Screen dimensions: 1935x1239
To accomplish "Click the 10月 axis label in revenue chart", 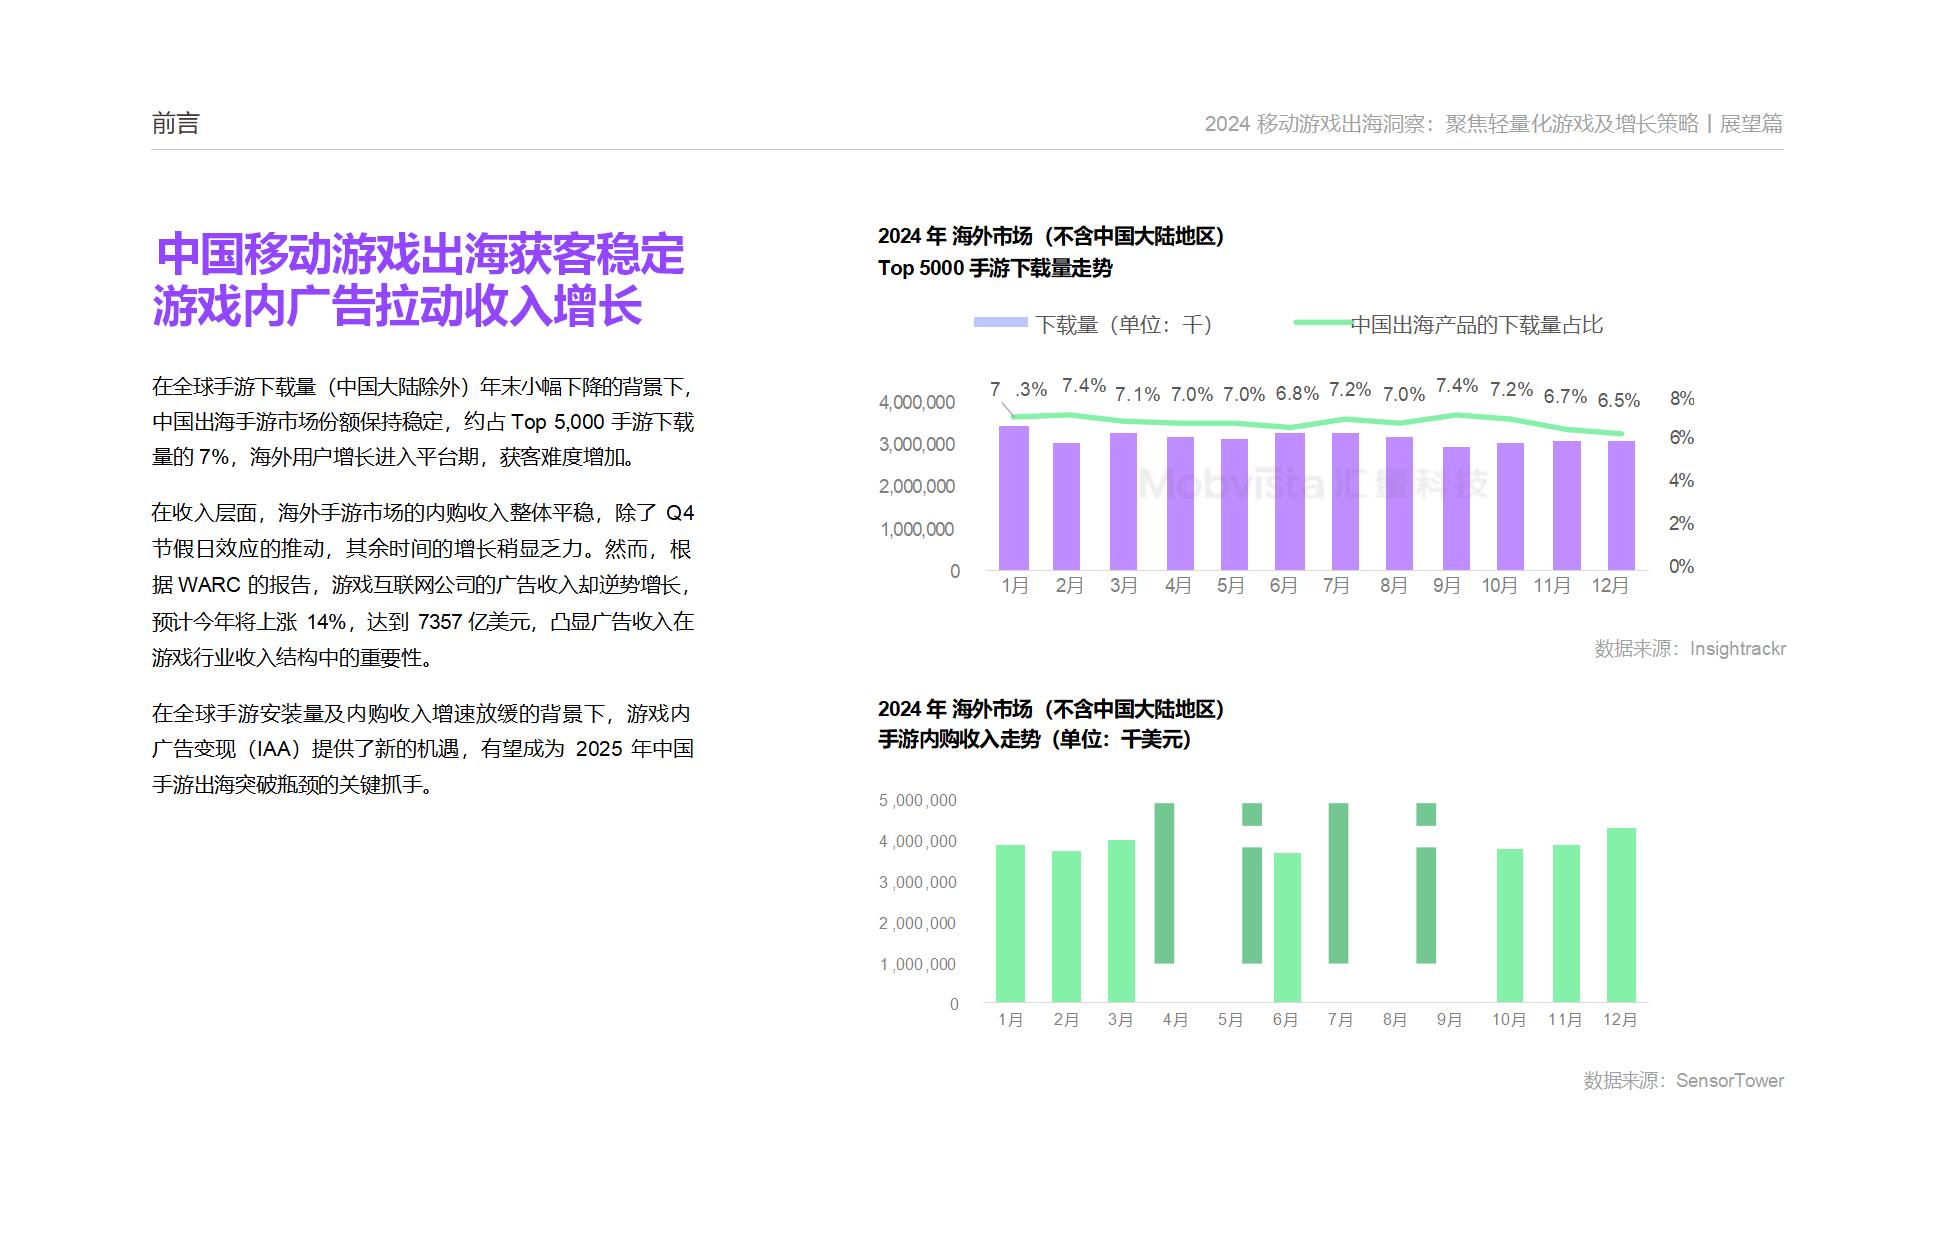I will (x=1508, y=1020).
